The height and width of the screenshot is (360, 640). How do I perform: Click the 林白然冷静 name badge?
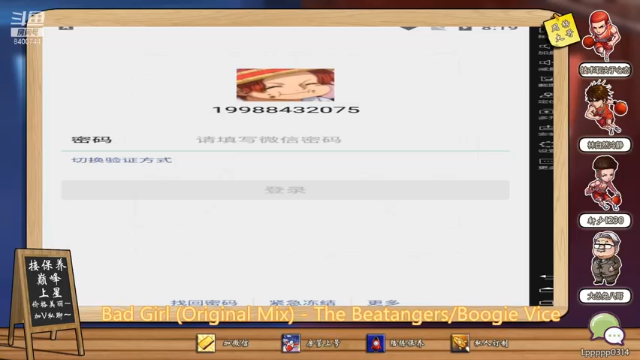tap(605, 145)
